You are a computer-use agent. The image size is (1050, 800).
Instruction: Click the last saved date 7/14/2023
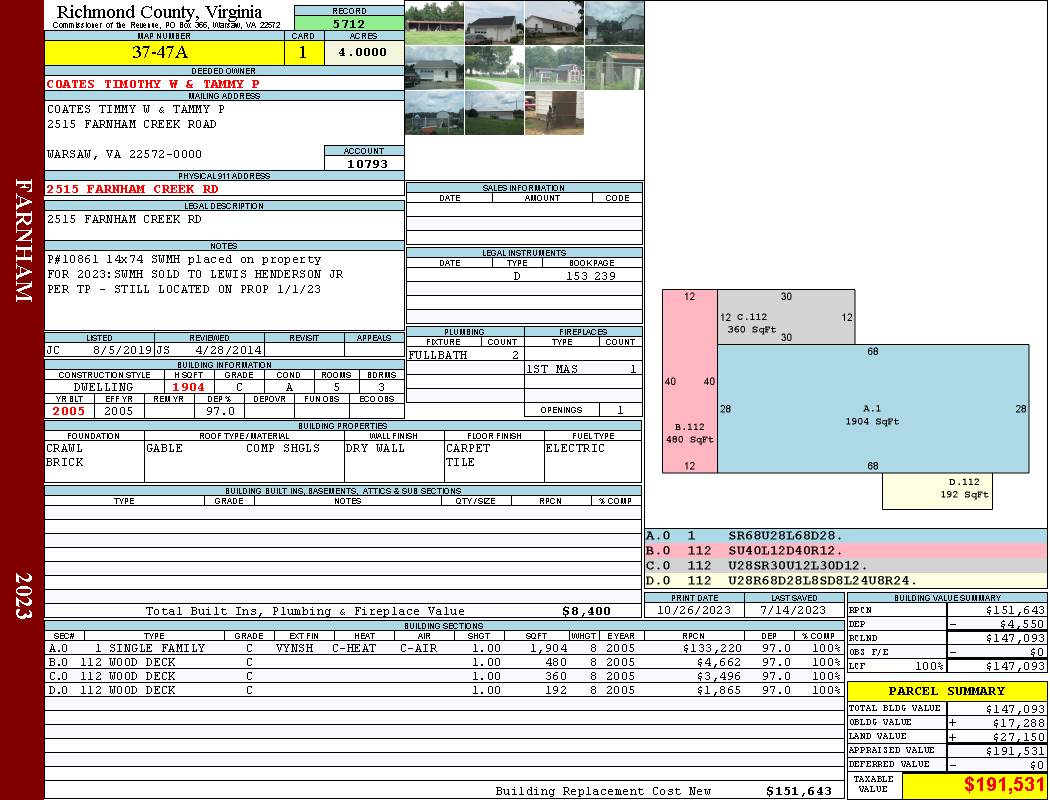(x=793, y=610)
